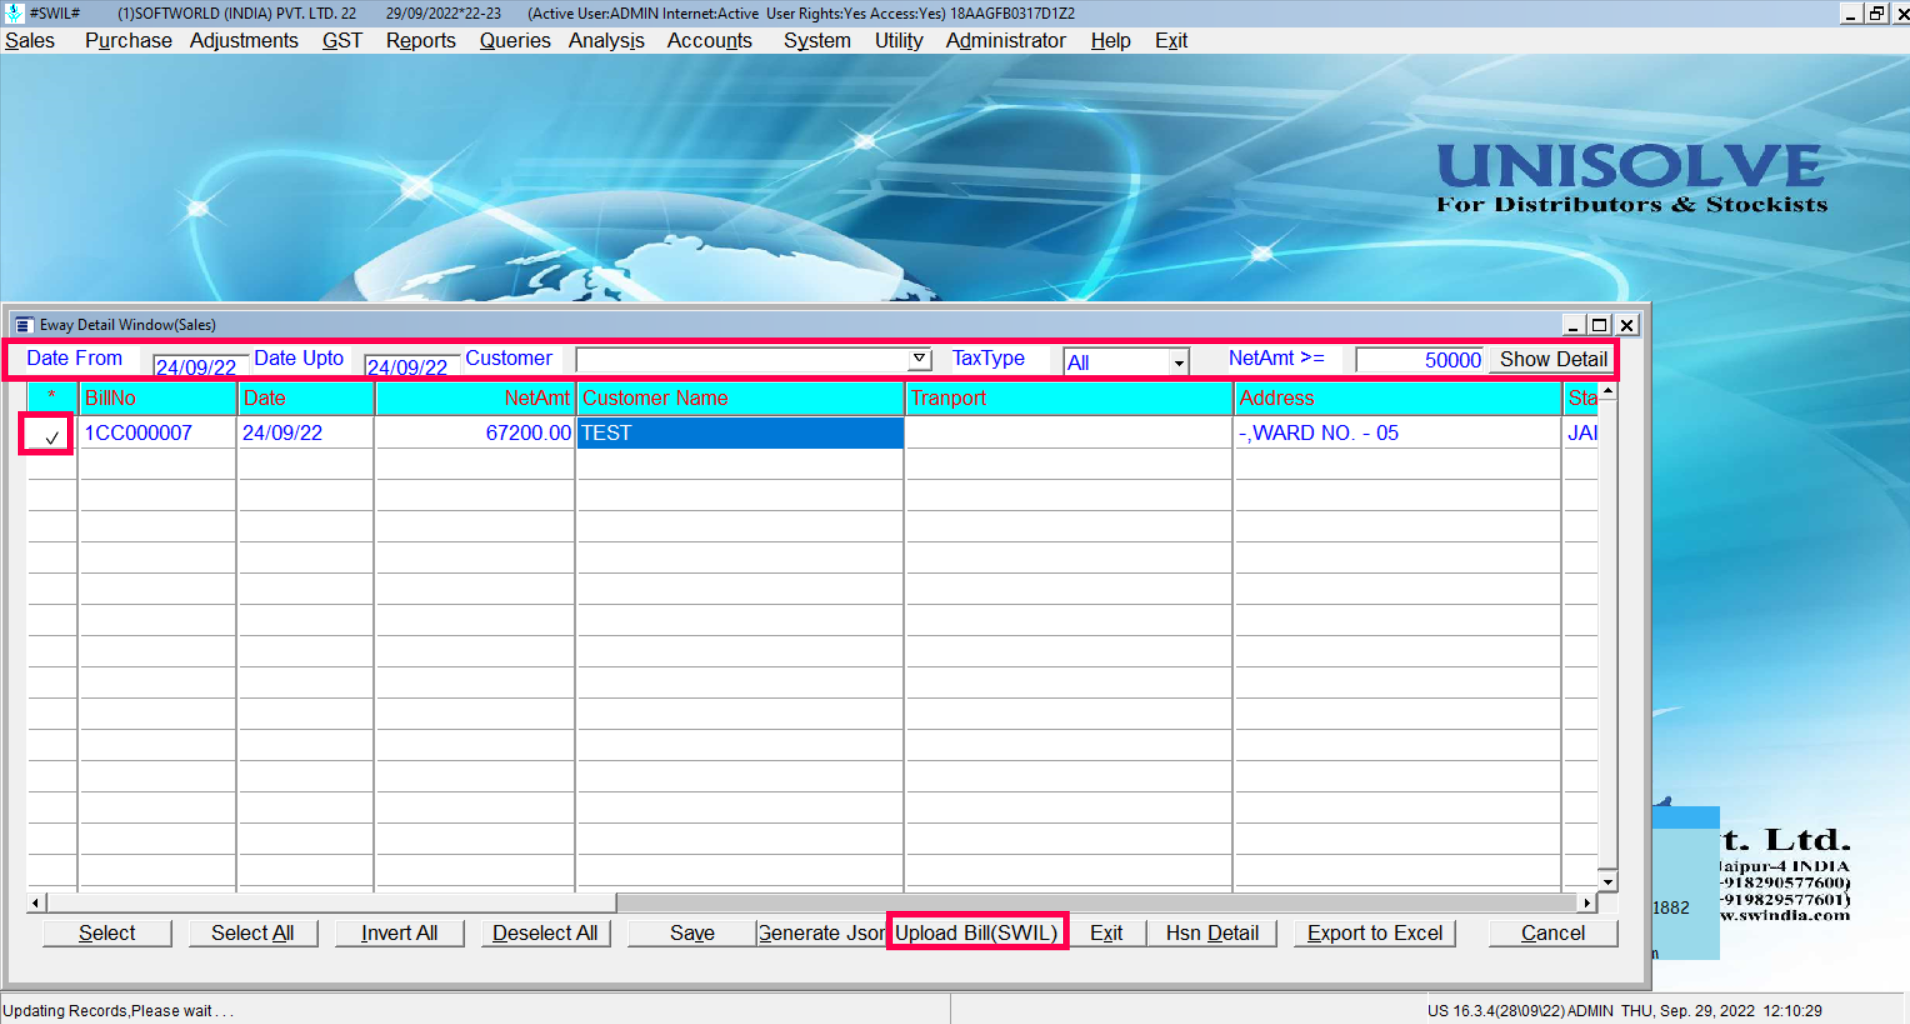The image size is (1910, 1024).
Task: Click the Generate Json button
Action: [x=822, y=933]
